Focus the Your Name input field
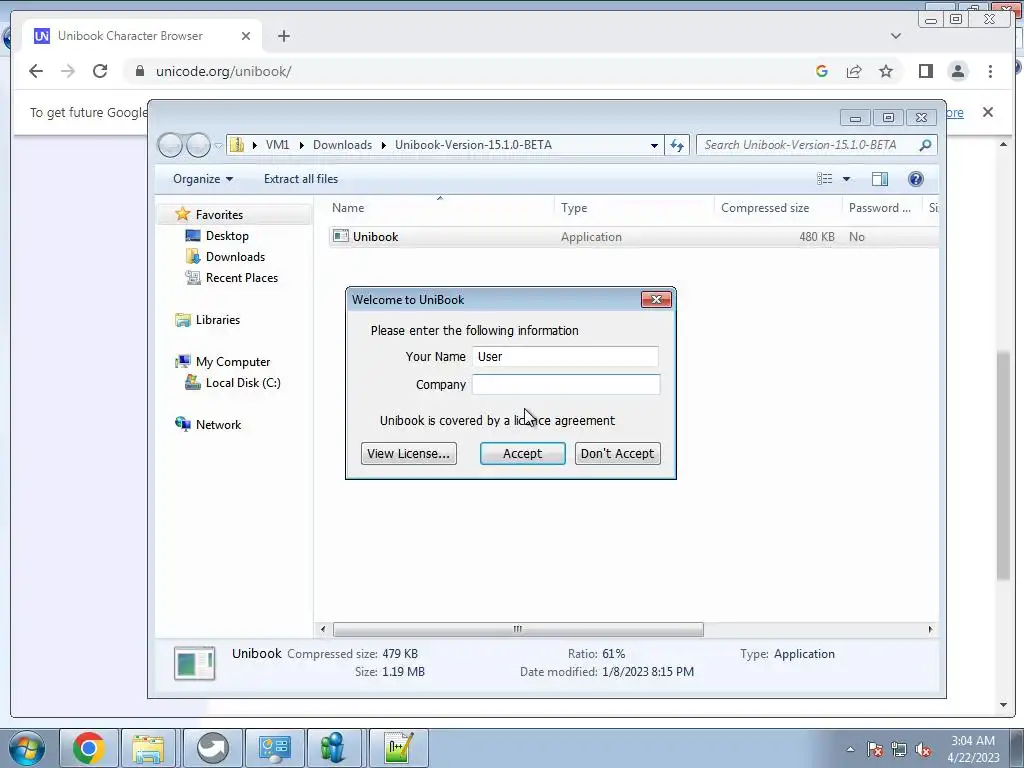Image resolution: width=1024 pixels, height=768 pixels. (x=565, y=357)
